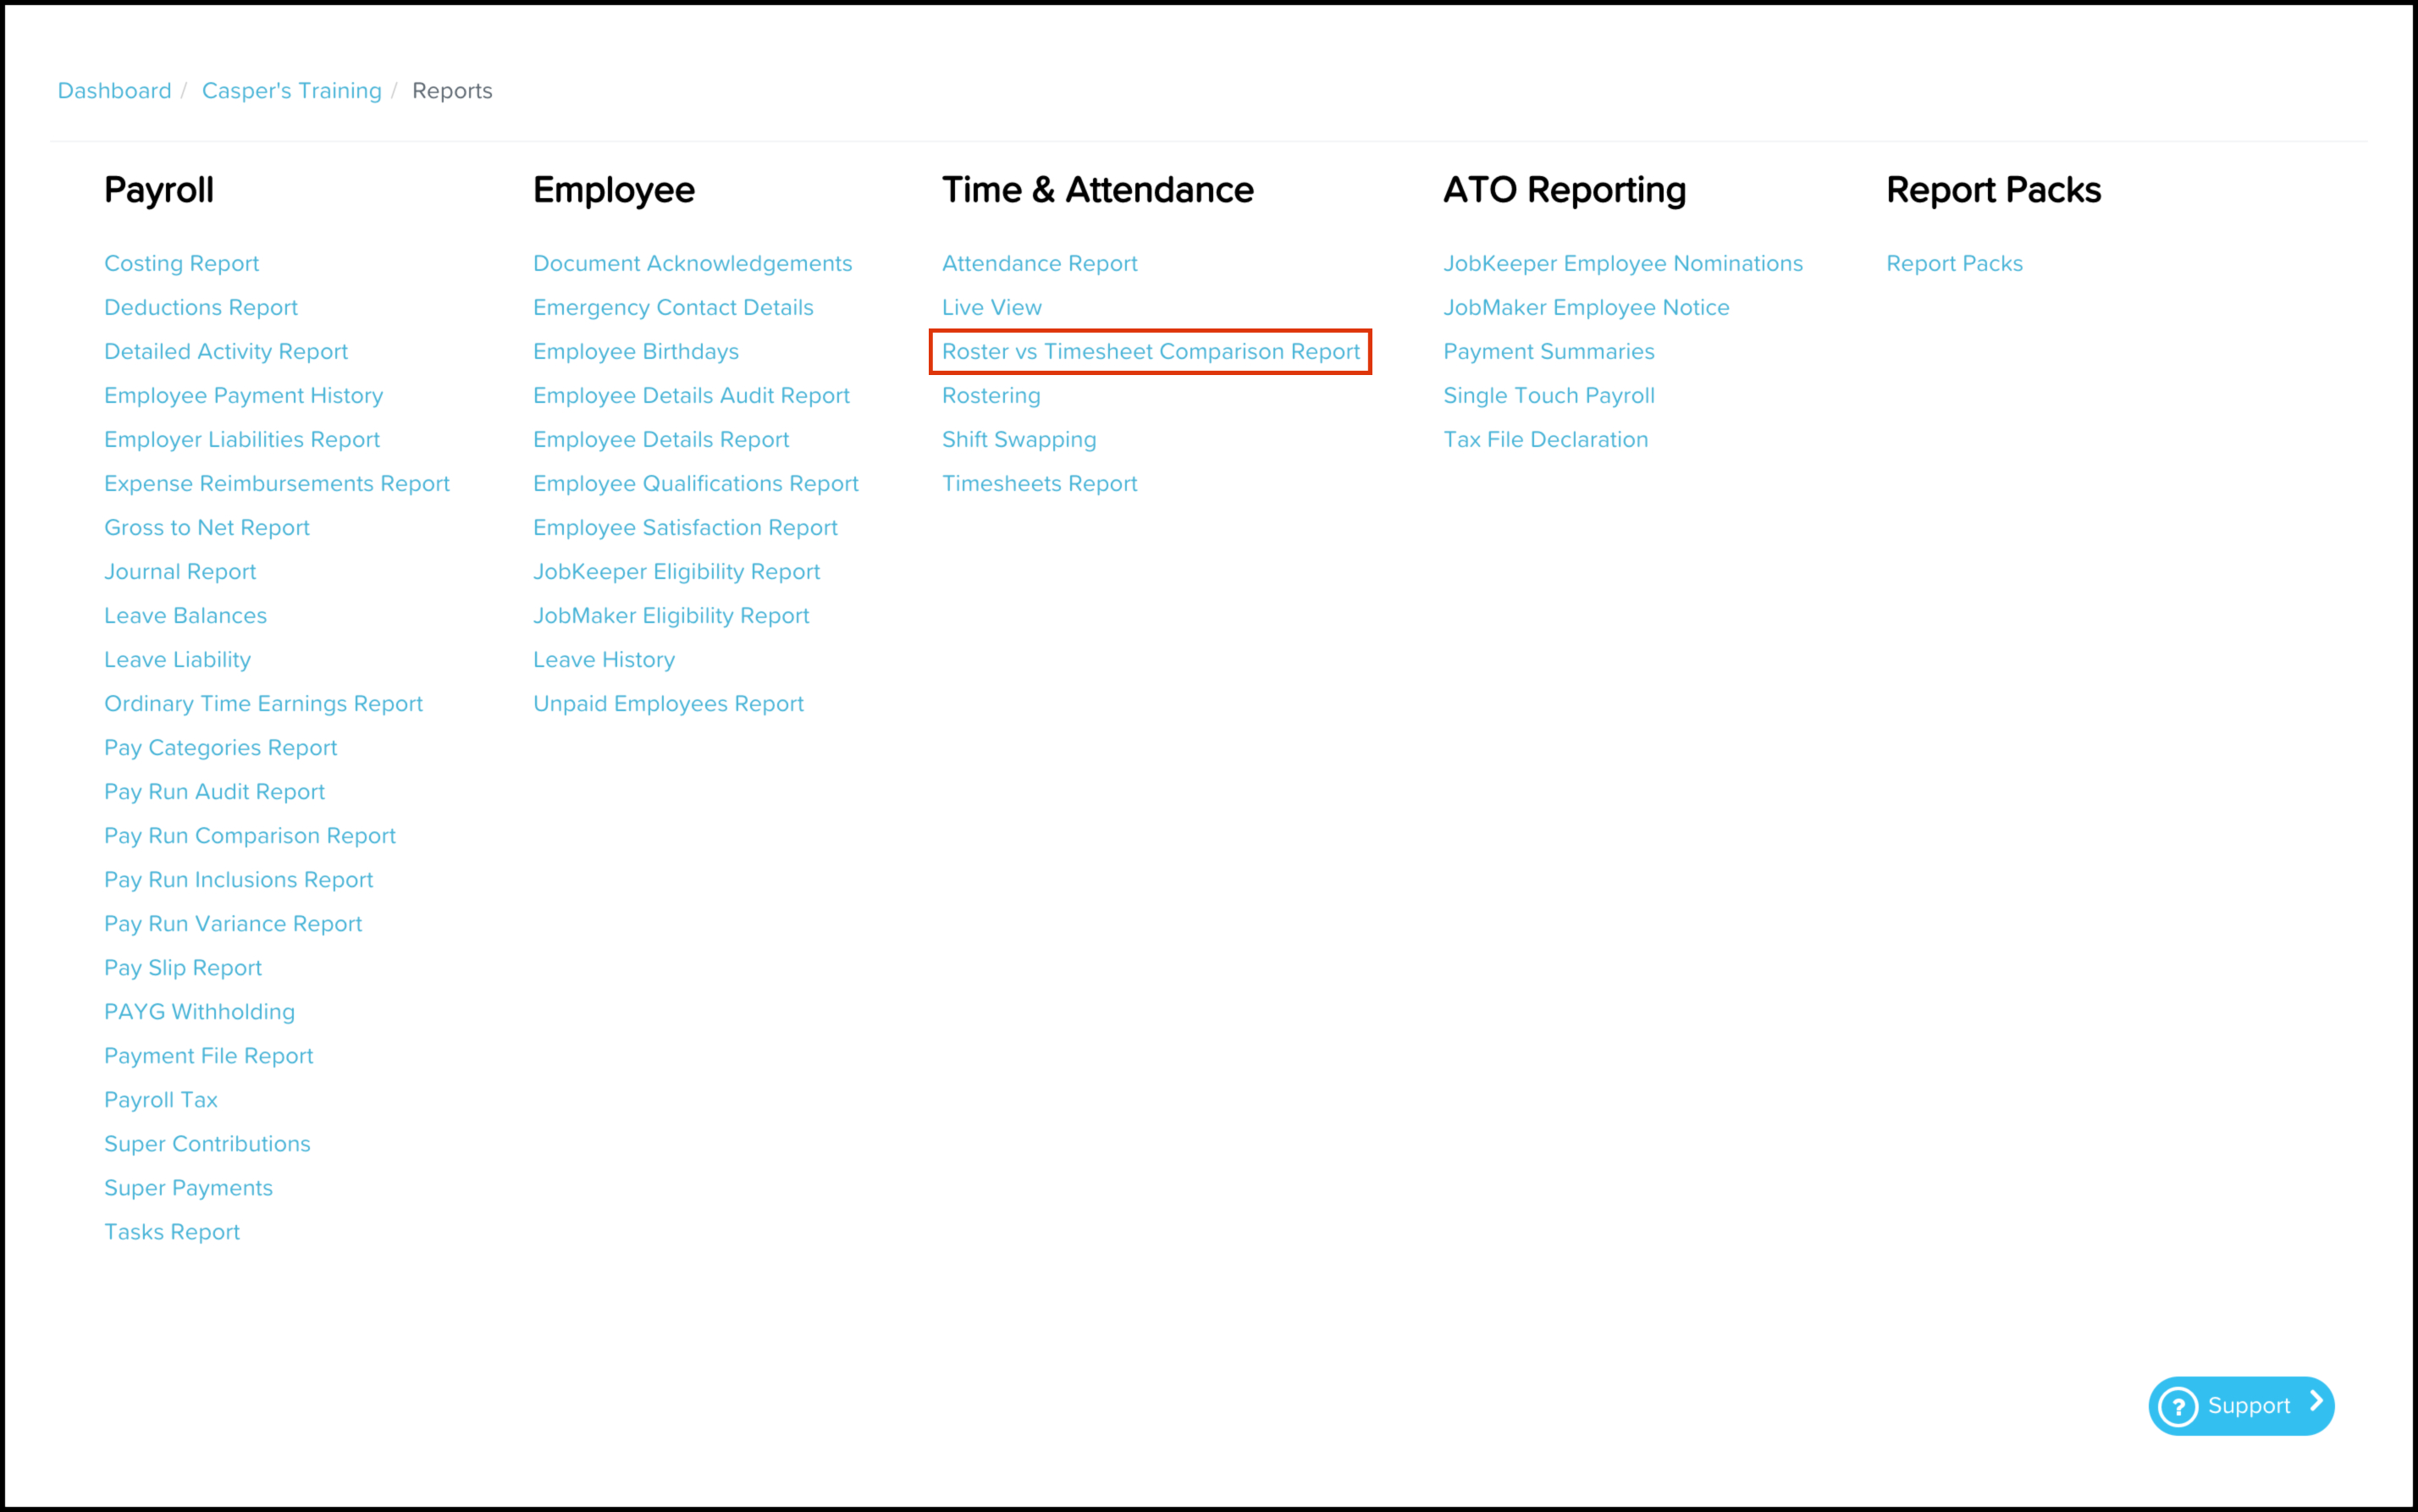
Task: Expand the Support widget chevron arrow
Action: click(x=2316, y=1402)
